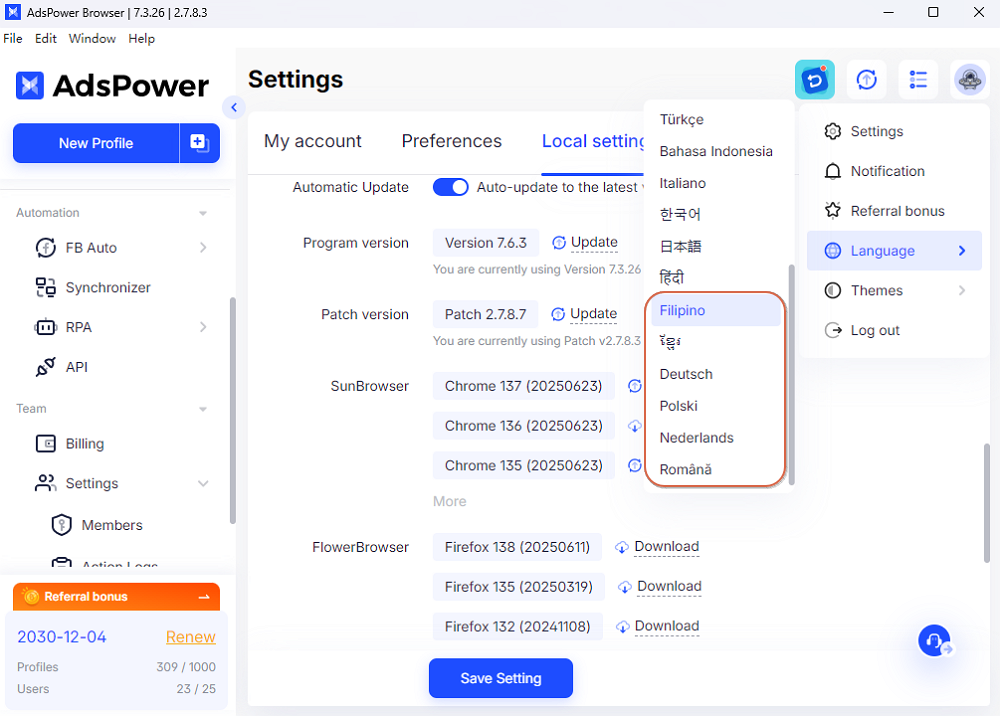Image resolution: width=1000 pixels, height=716 pixels.
Task: Collapse the sidebar with the left arrow
Action: tap(234, 107)
